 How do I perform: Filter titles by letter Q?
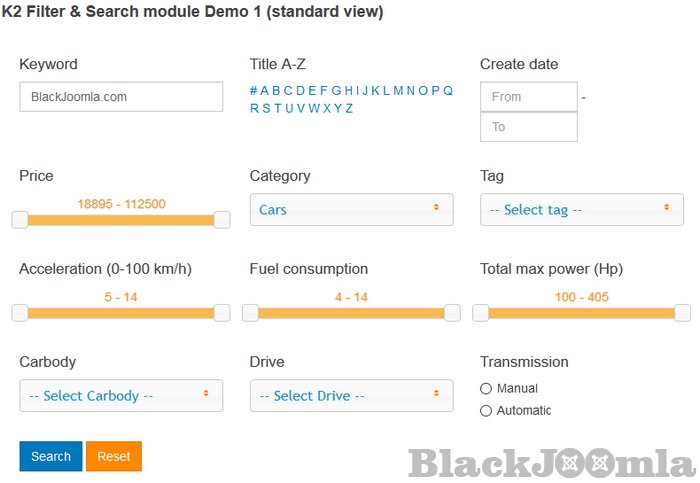click(448, 91)
